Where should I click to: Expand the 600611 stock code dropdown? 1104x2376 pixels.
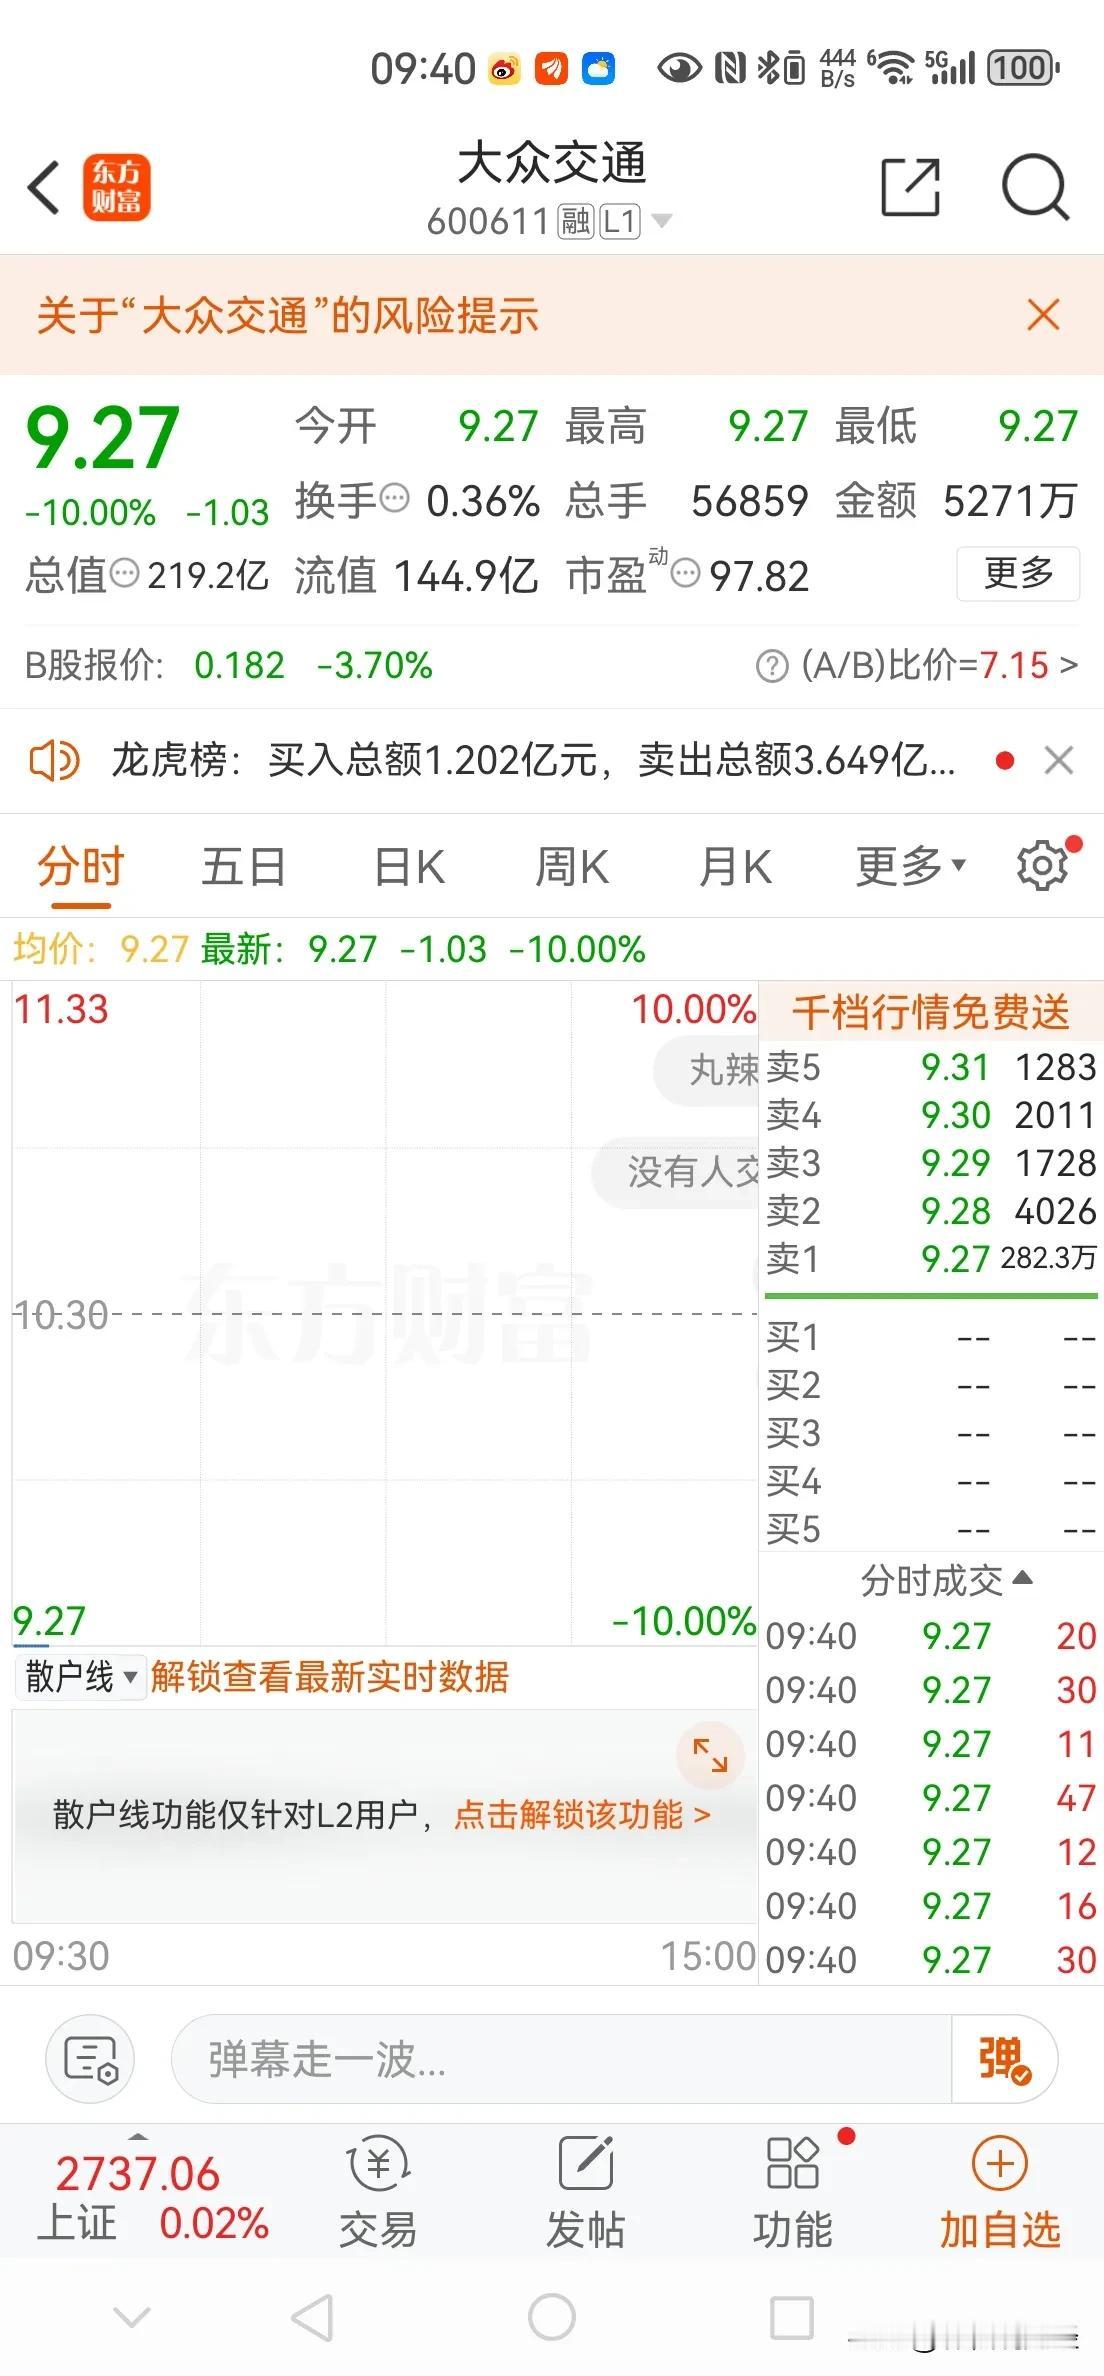click(x=662, y=221)
